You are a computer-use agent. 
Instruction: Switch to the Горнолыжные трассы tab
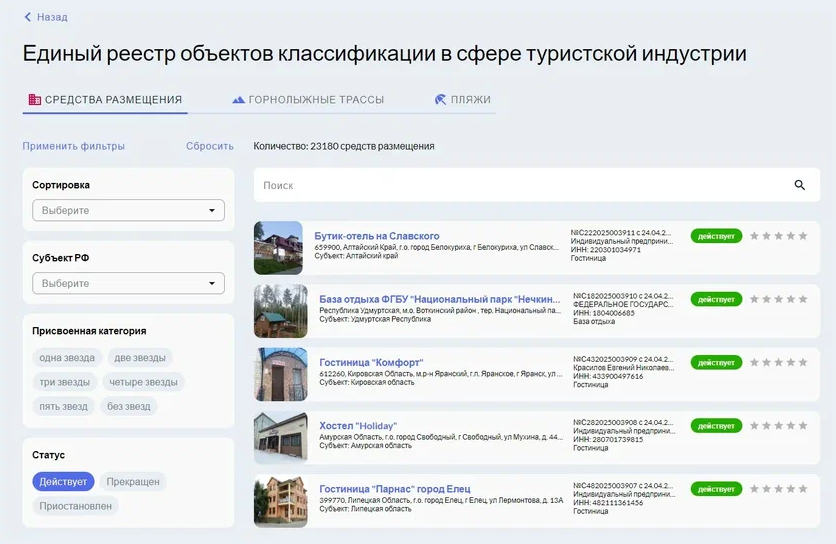point(316,100)
